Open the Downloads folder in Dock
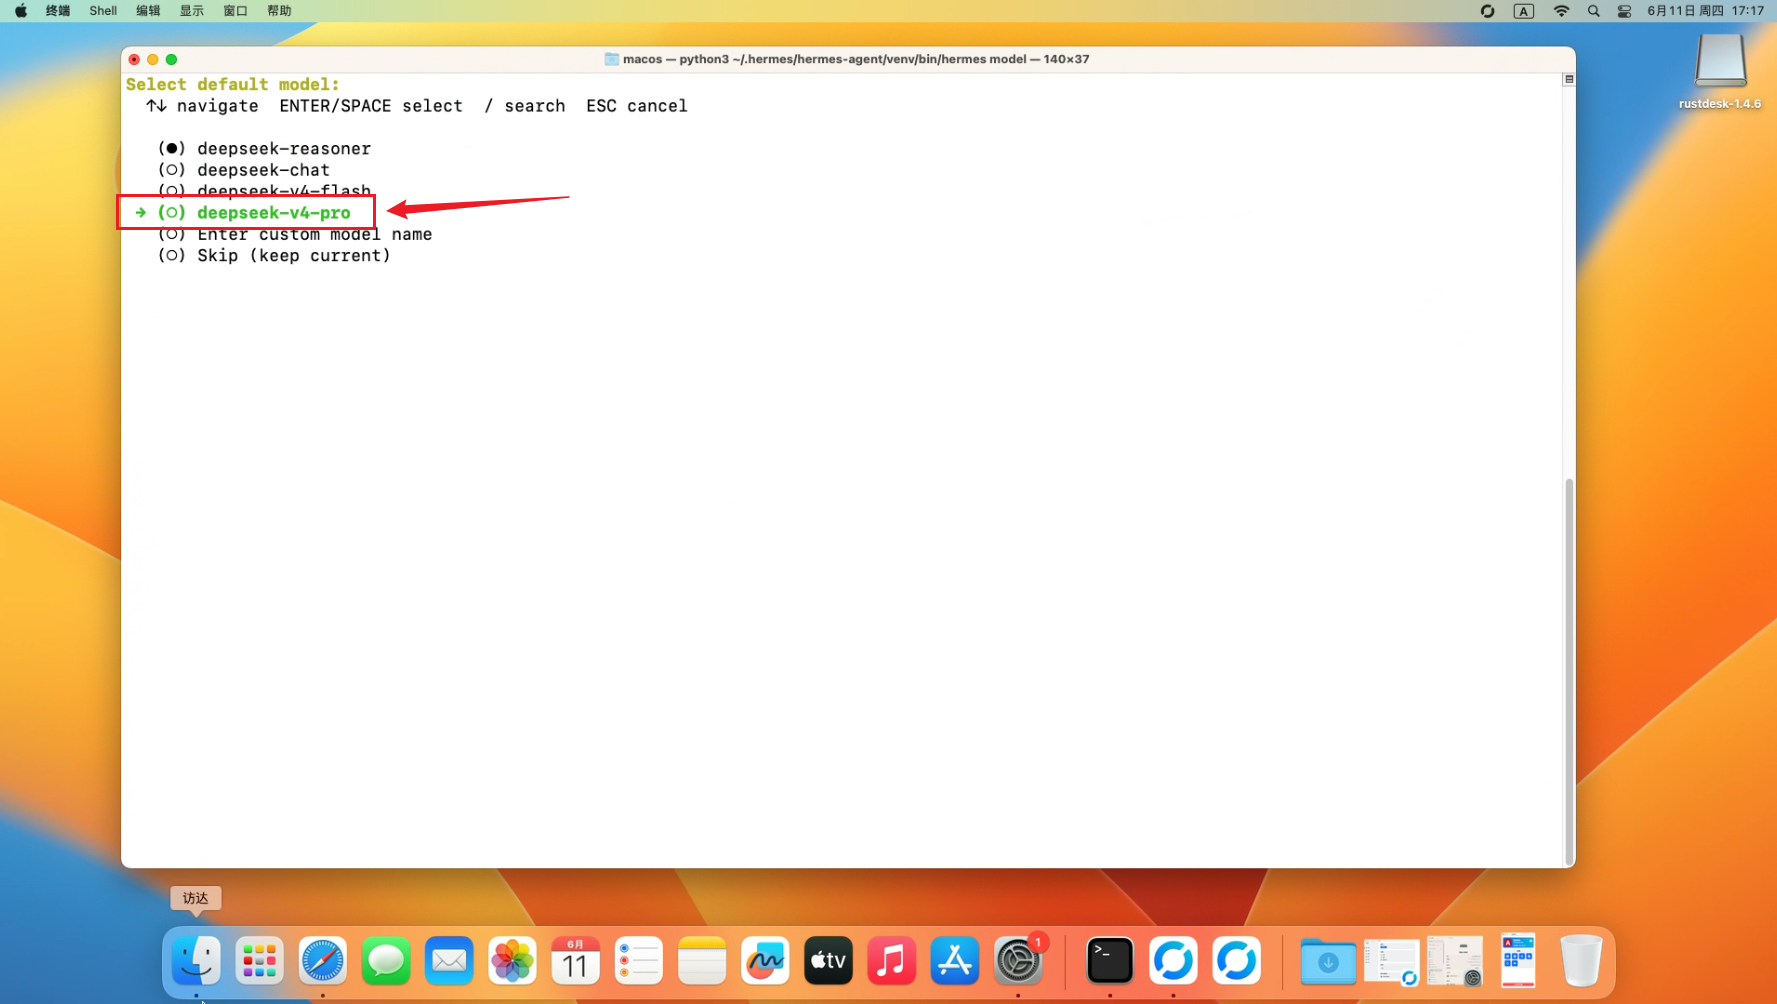 [1328, 961]
